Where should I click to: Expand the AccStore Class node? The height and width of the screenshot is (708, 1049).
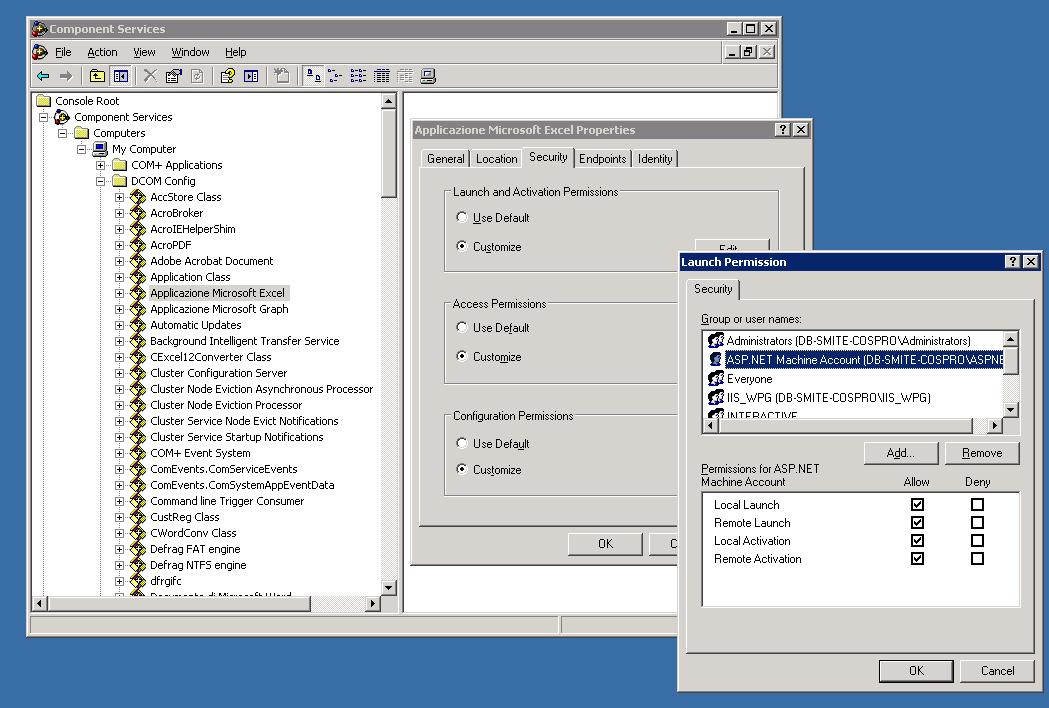(119, 197)
